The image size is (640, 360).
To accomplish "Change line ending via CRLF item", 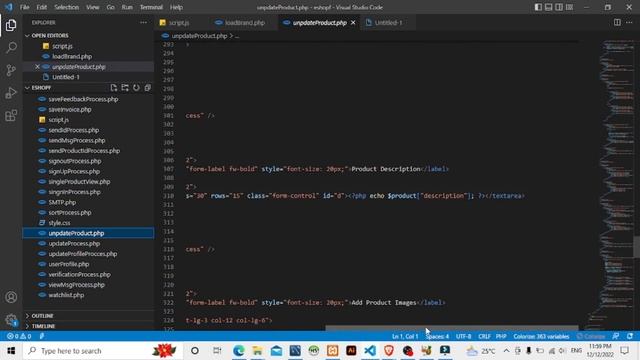I will 484,336.
